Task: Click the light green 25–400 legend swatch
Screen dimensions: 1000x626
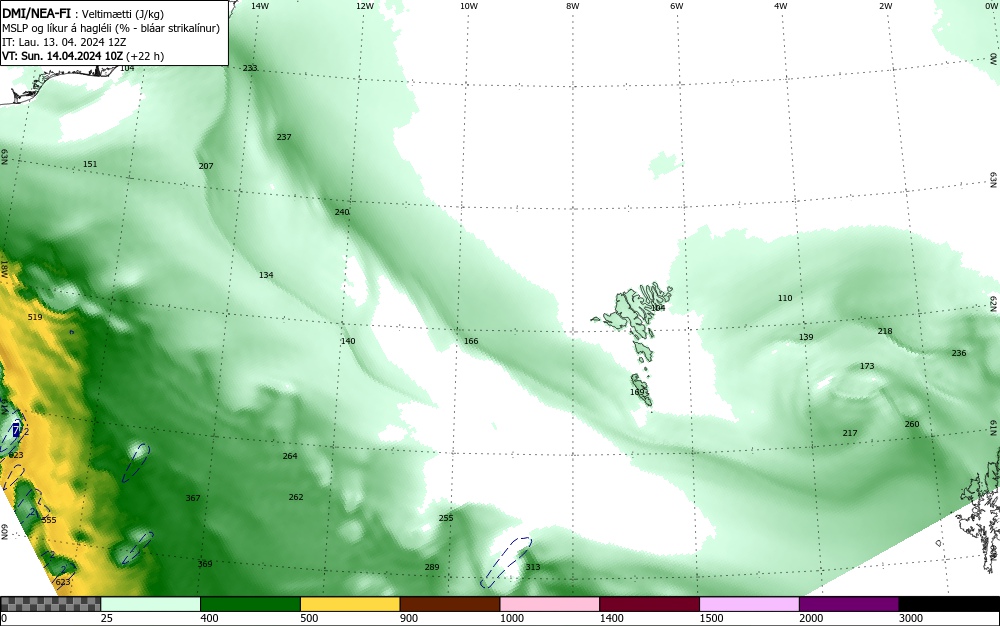Action: (151, 604)
